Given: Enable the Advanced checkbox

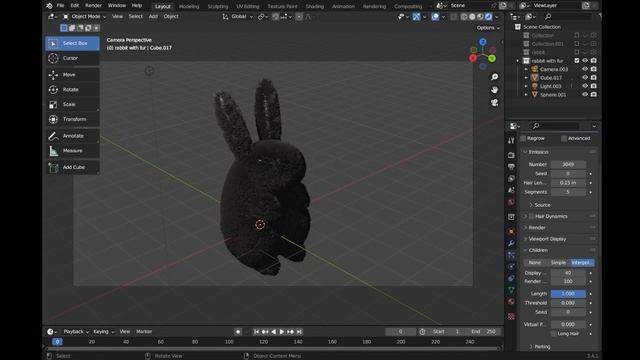Looking at the screenshot, I should coord(564,138).
